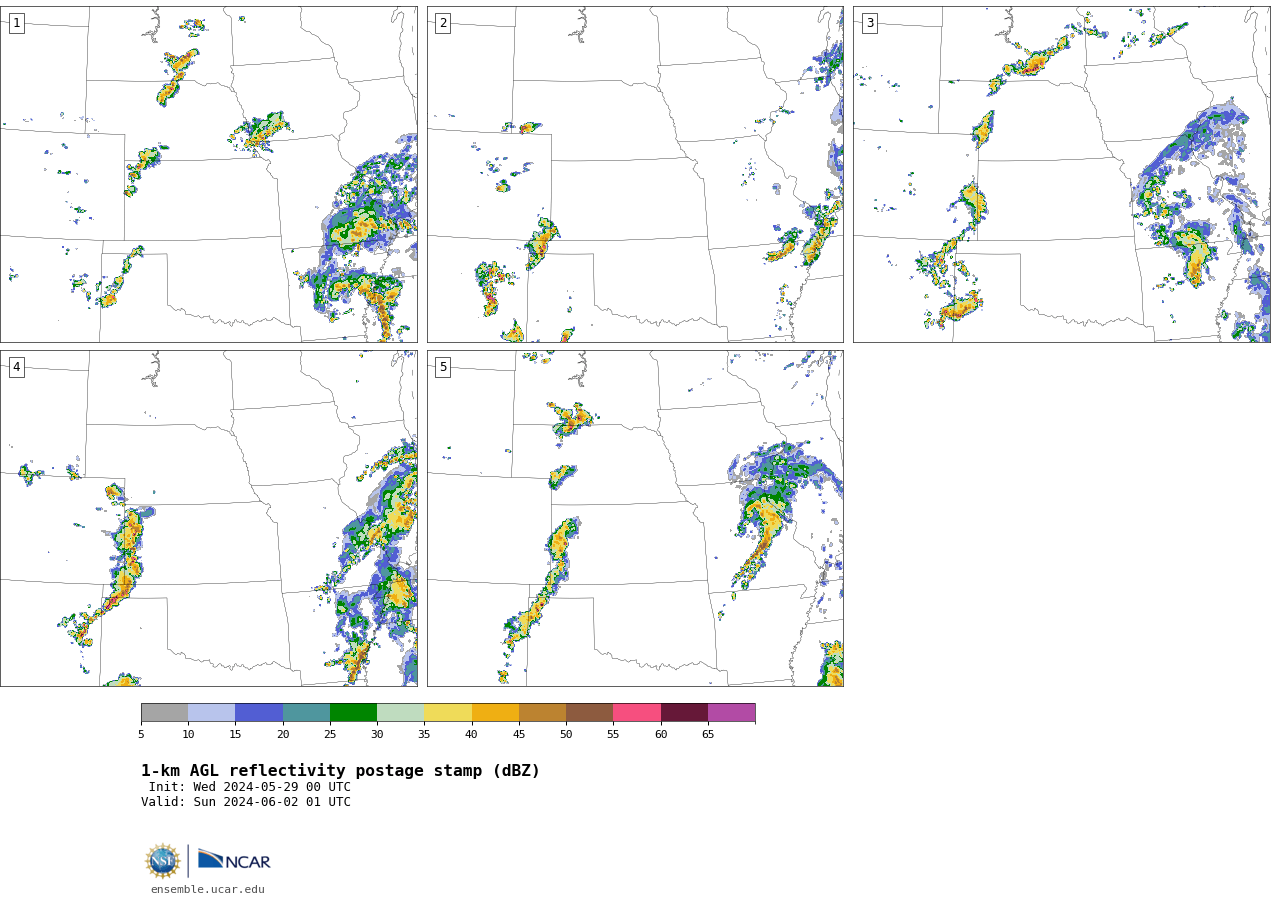Image resolution: width=1280 pixels, height=901 pixels.
Task: Click the colorbar tick label '65'
Action: click(x=708, y=735)
